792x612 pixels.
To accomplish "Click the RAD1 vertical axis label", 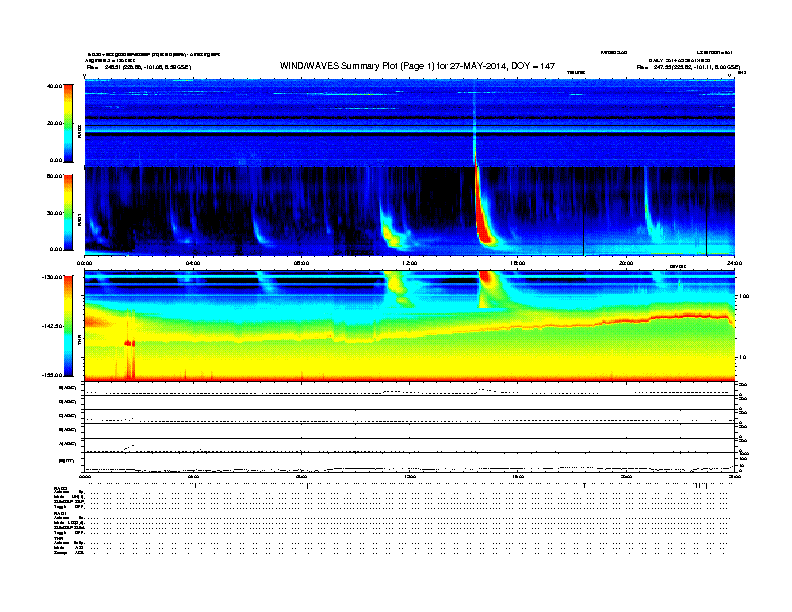I will (79, 219).
